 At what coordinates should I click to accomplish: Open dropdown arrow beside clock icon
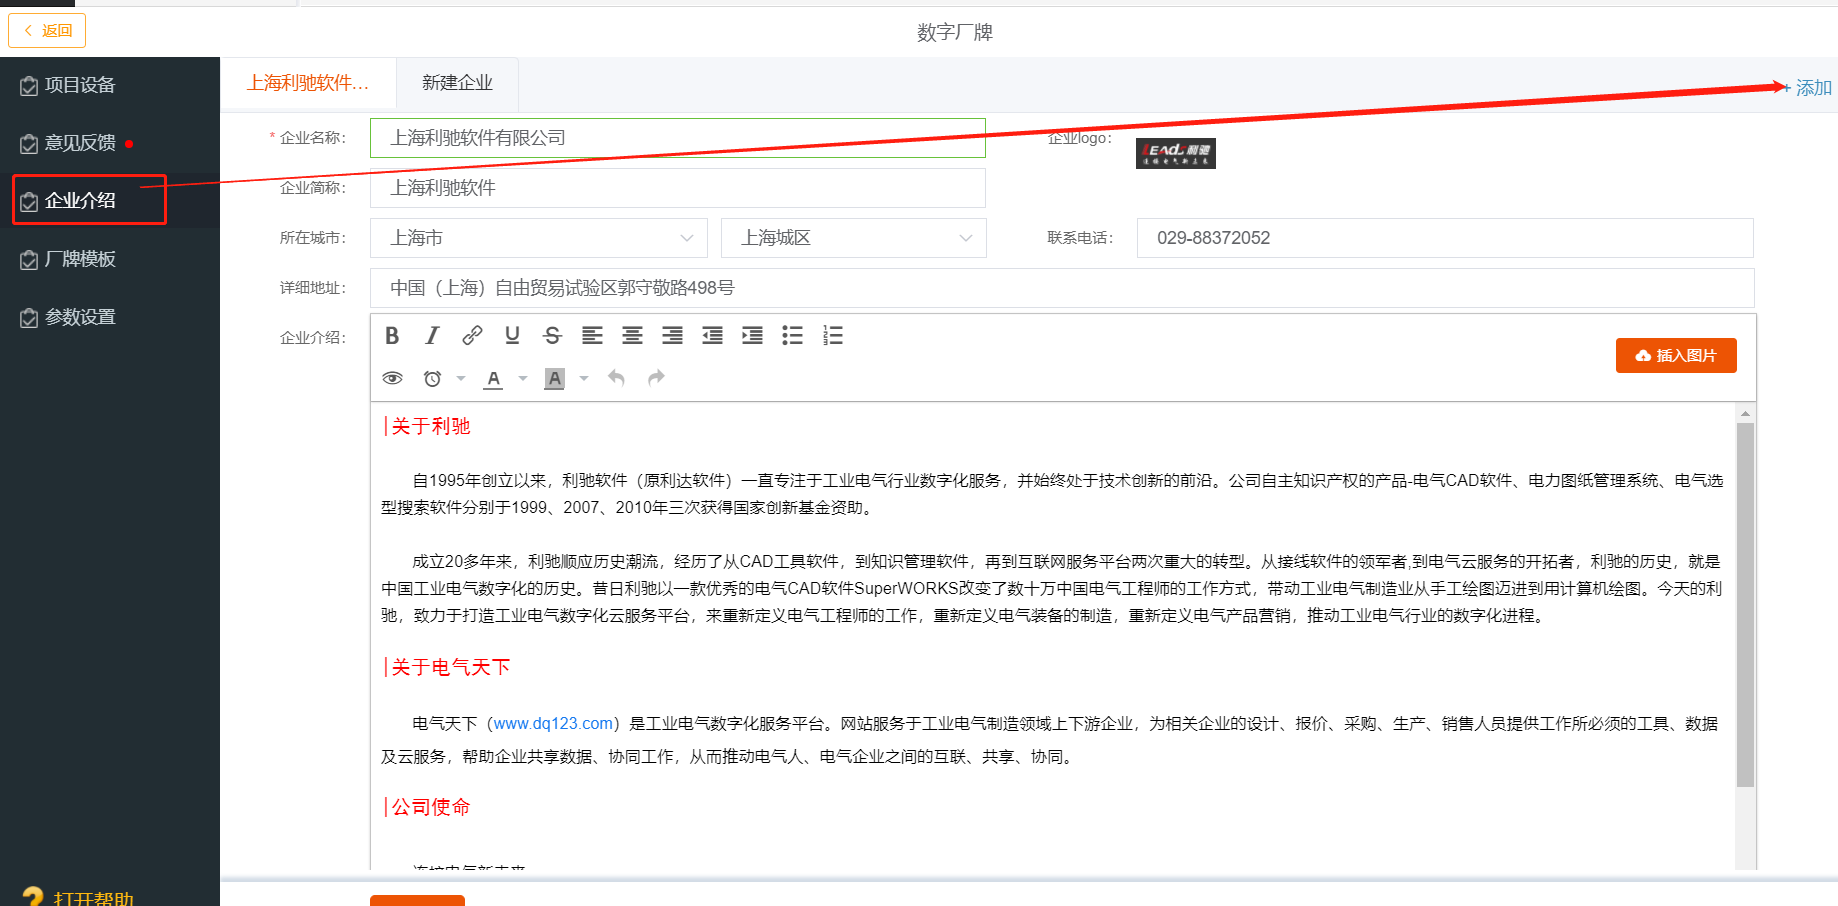(461, 378)
